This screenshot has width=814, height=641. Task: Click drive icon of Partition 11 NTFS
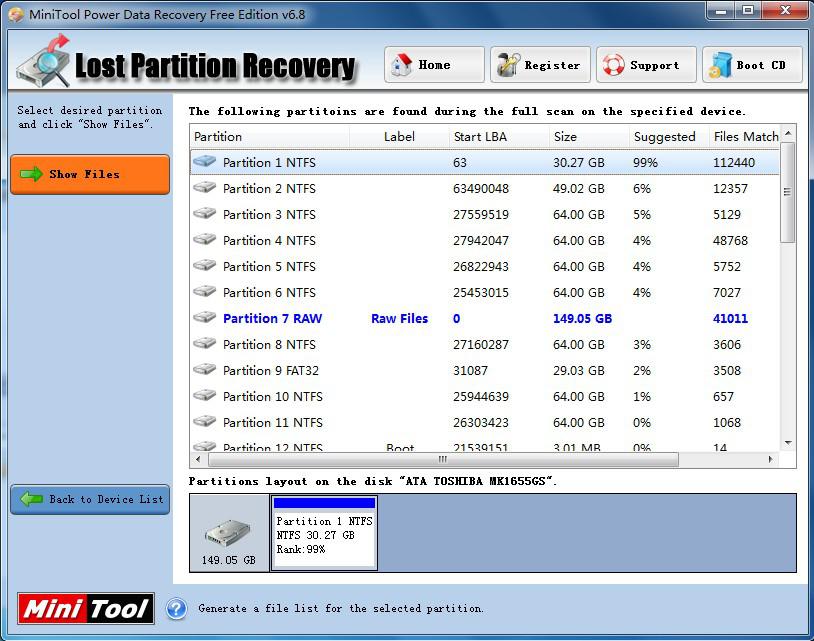[x=205, y=421]
